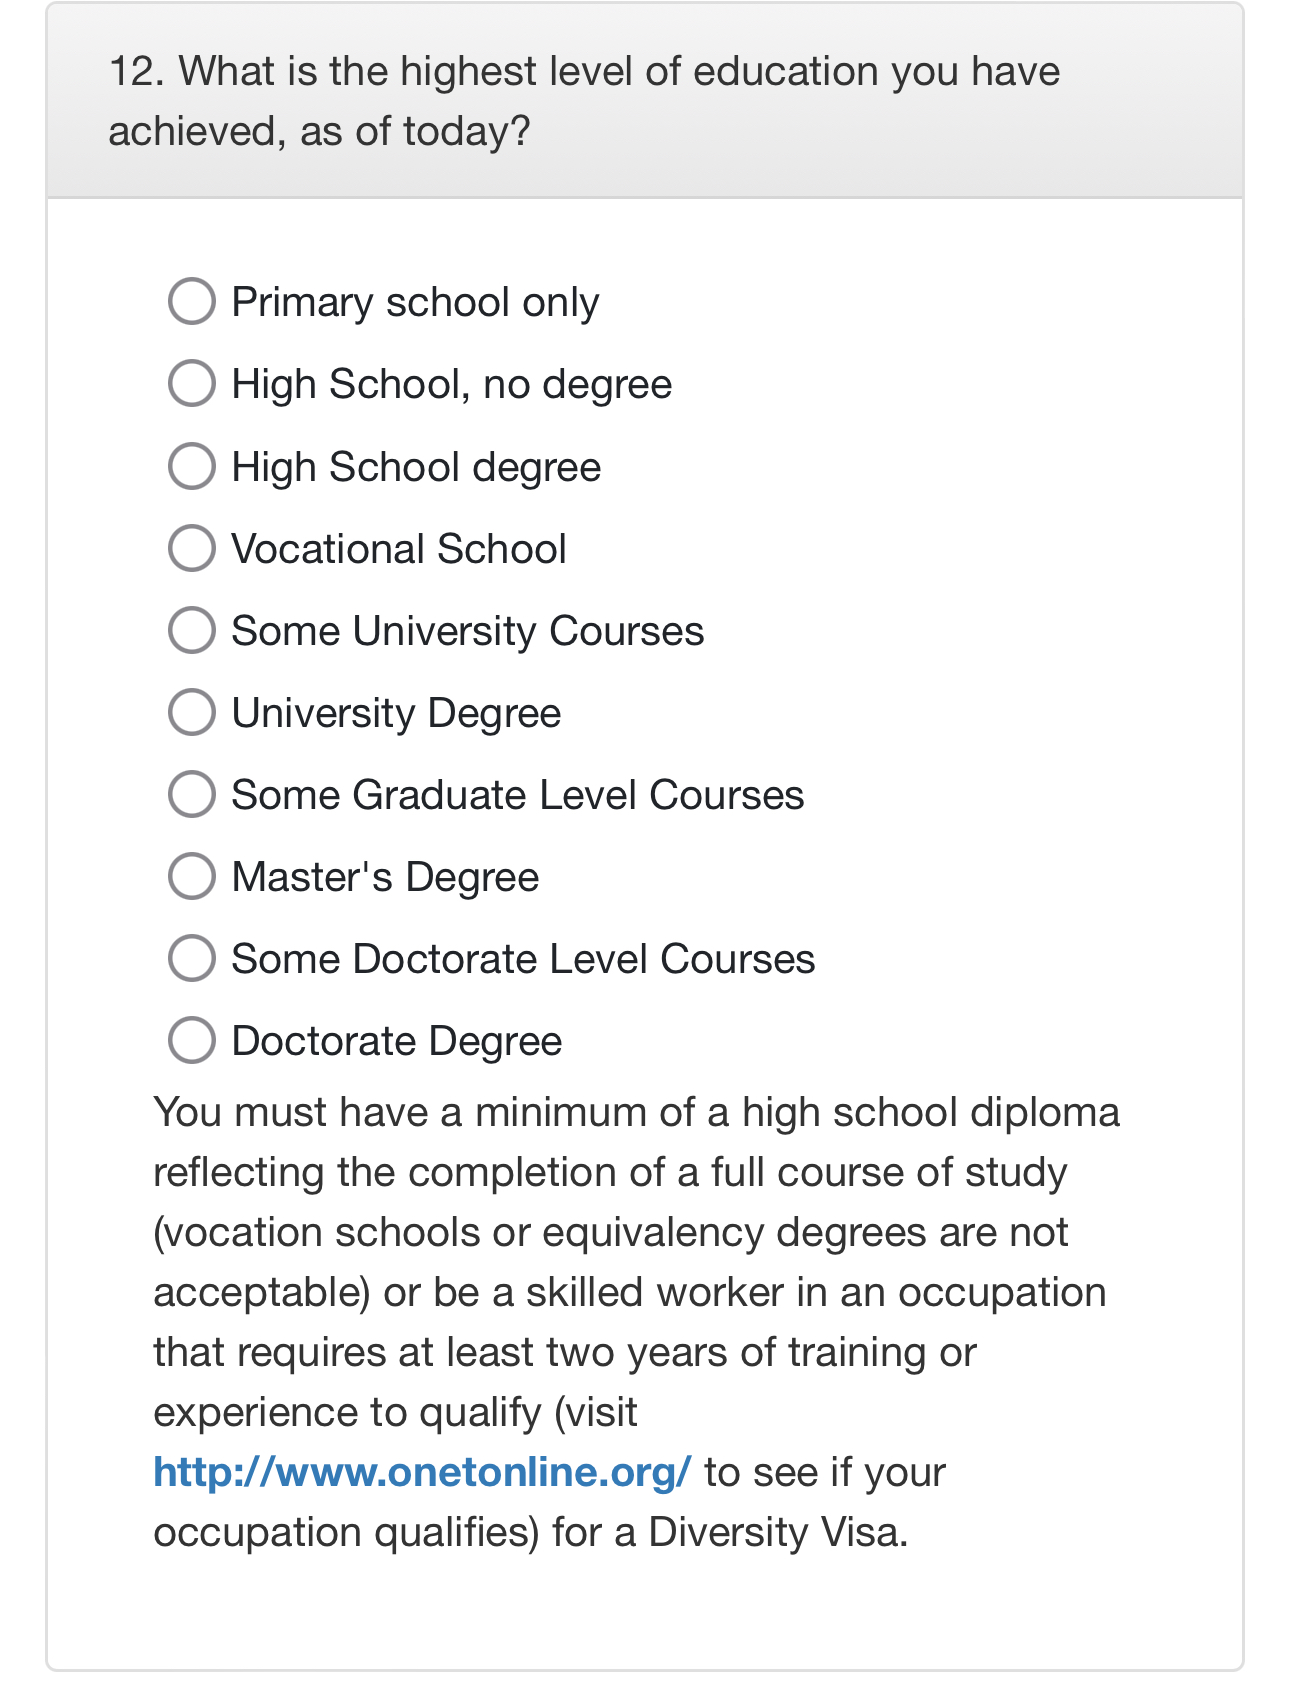Click the 'High School degree' label text

tap(416, 467)
